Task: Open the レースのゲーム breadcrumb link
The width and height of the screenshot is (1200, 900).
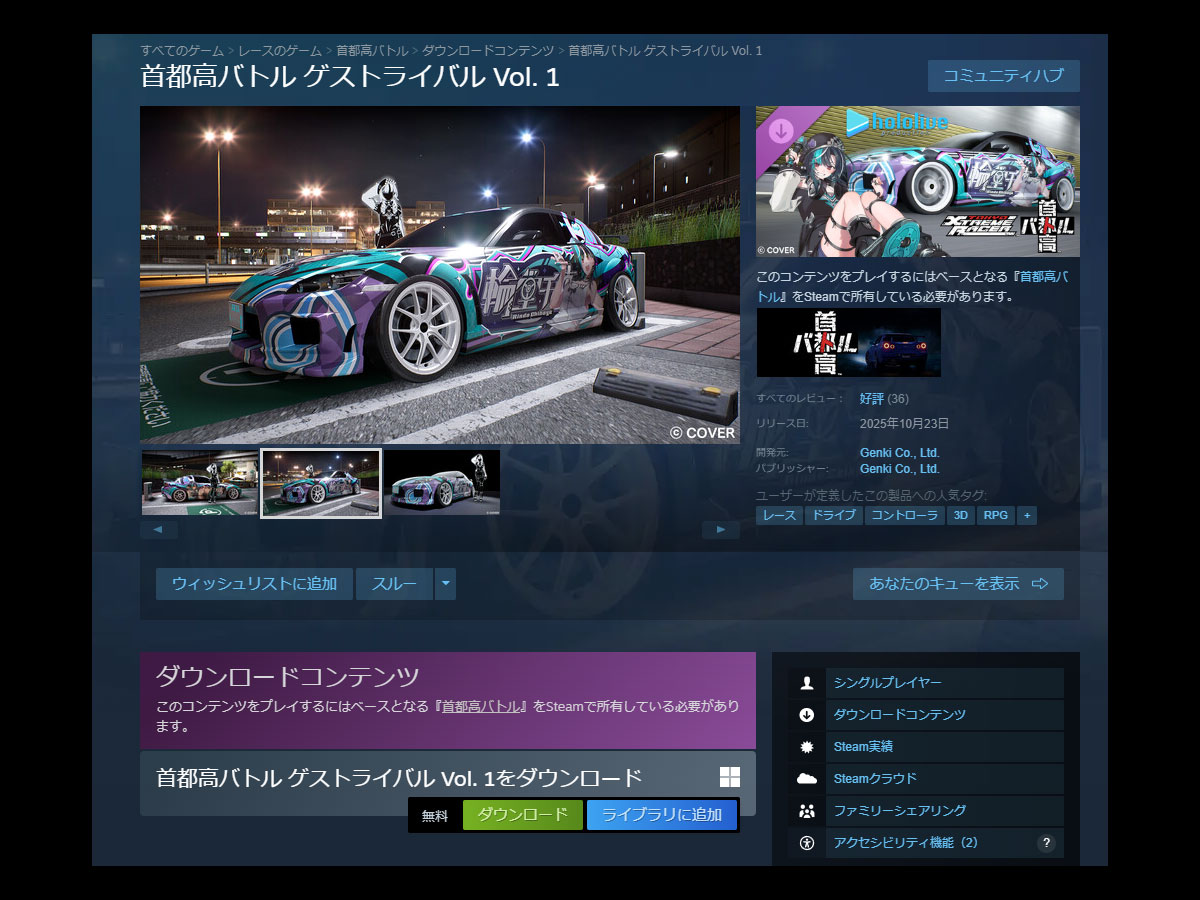Action: [280, 50]
